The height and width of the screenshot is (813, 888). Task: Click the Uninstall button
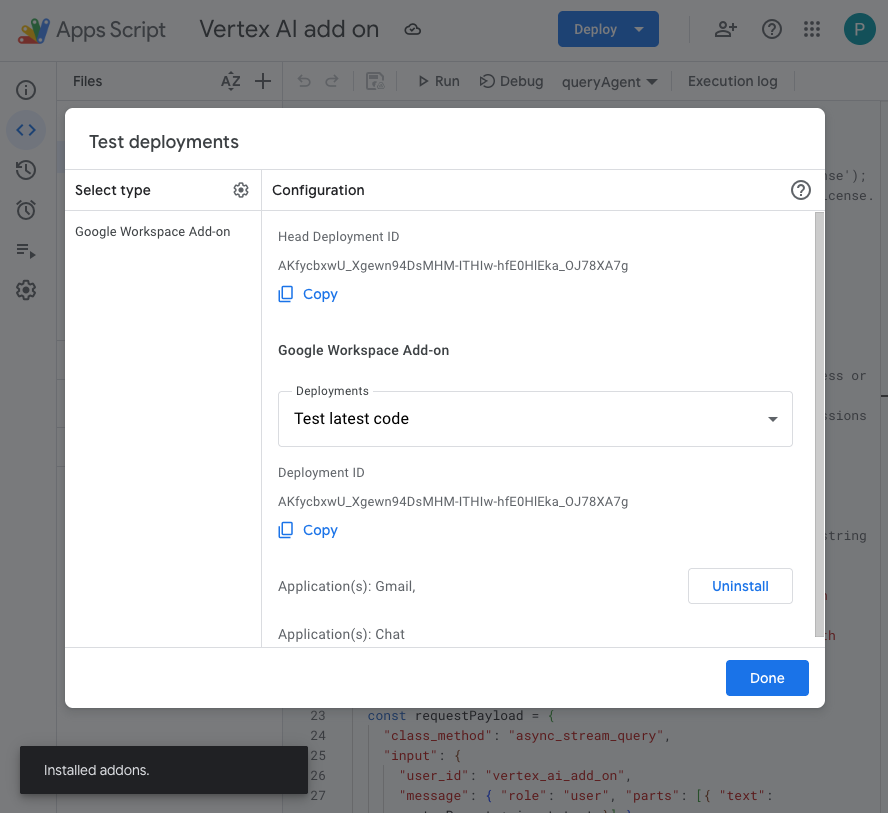[x=740, y=586]
